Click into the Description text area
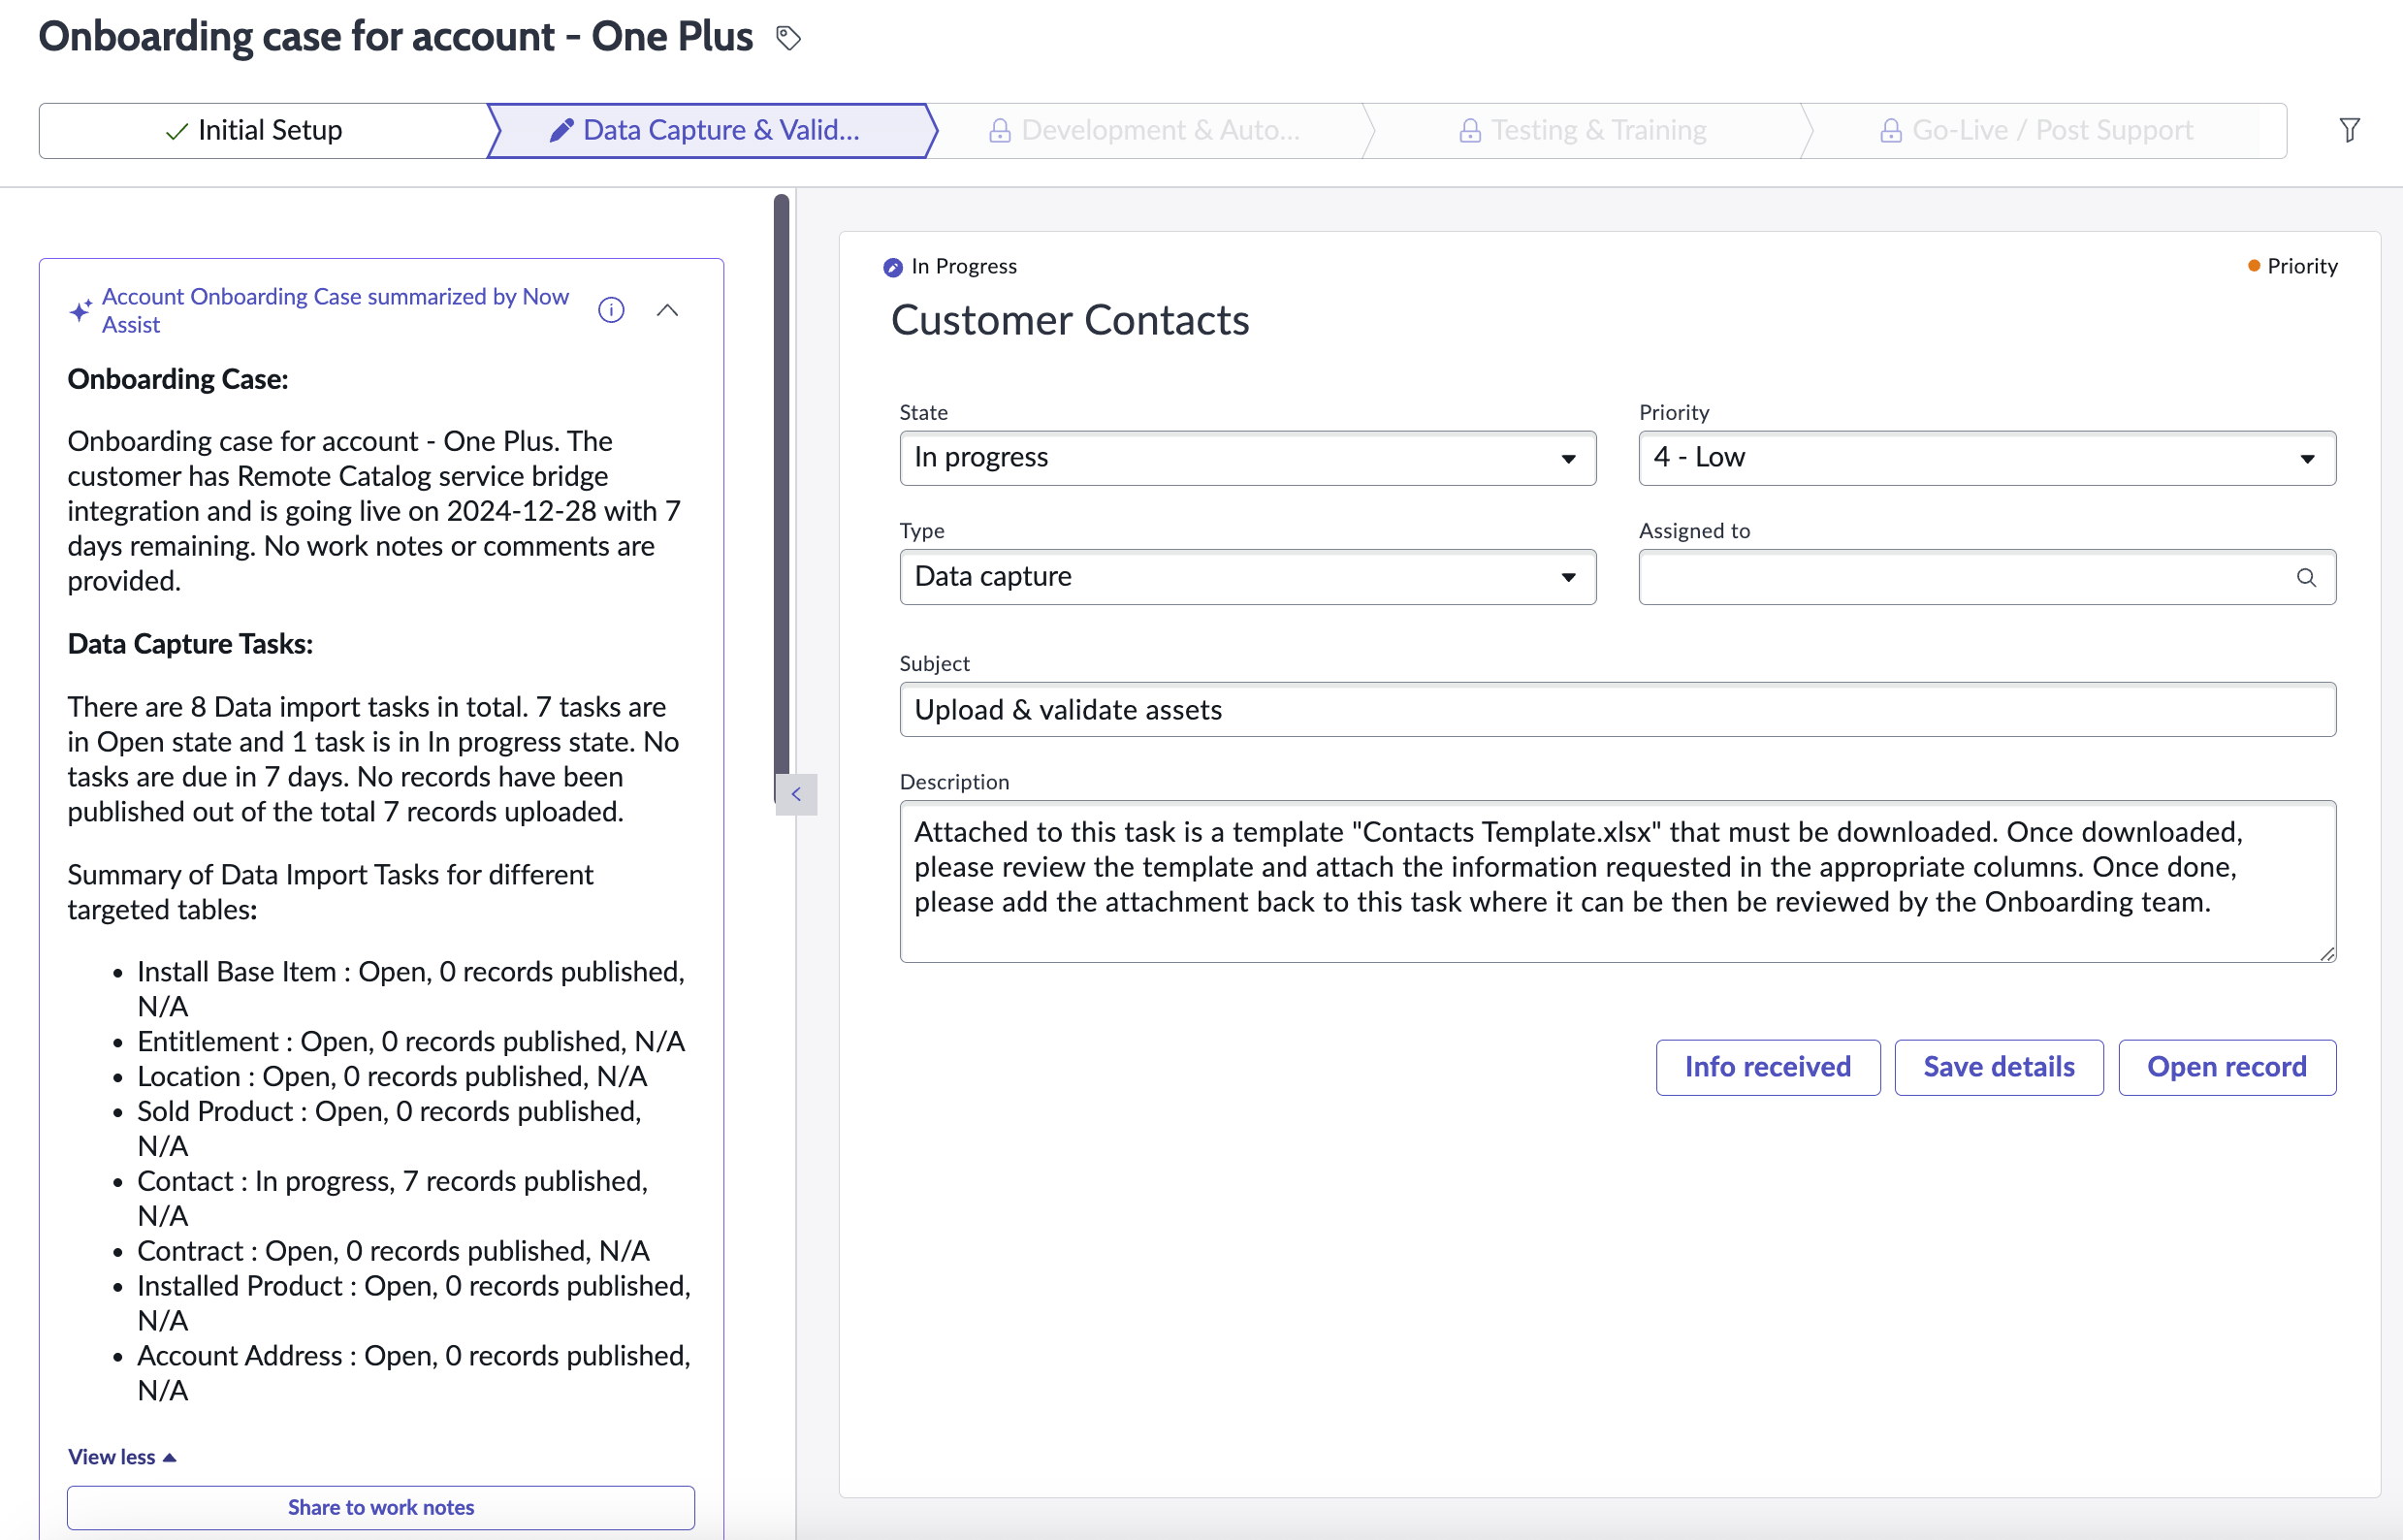 point(1617,881)
